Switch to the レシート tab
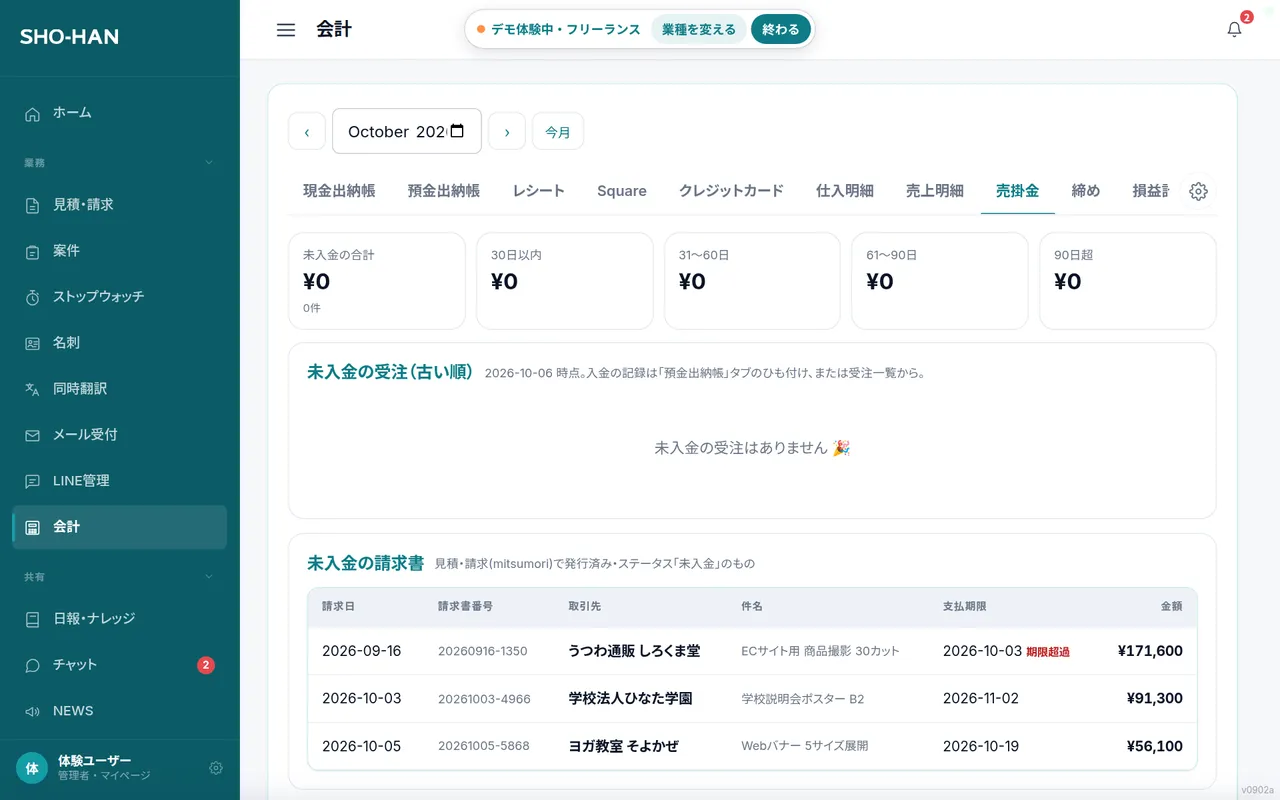The width and height of the screenshot is (1280, 800). (x=539, y=191)
